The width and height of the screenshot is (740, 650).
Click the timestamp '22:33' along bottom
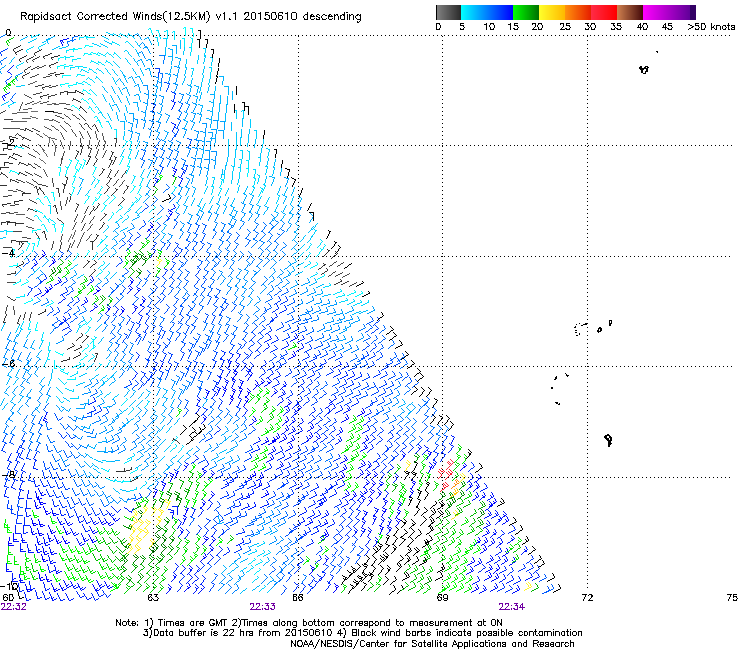click(262, 607)
